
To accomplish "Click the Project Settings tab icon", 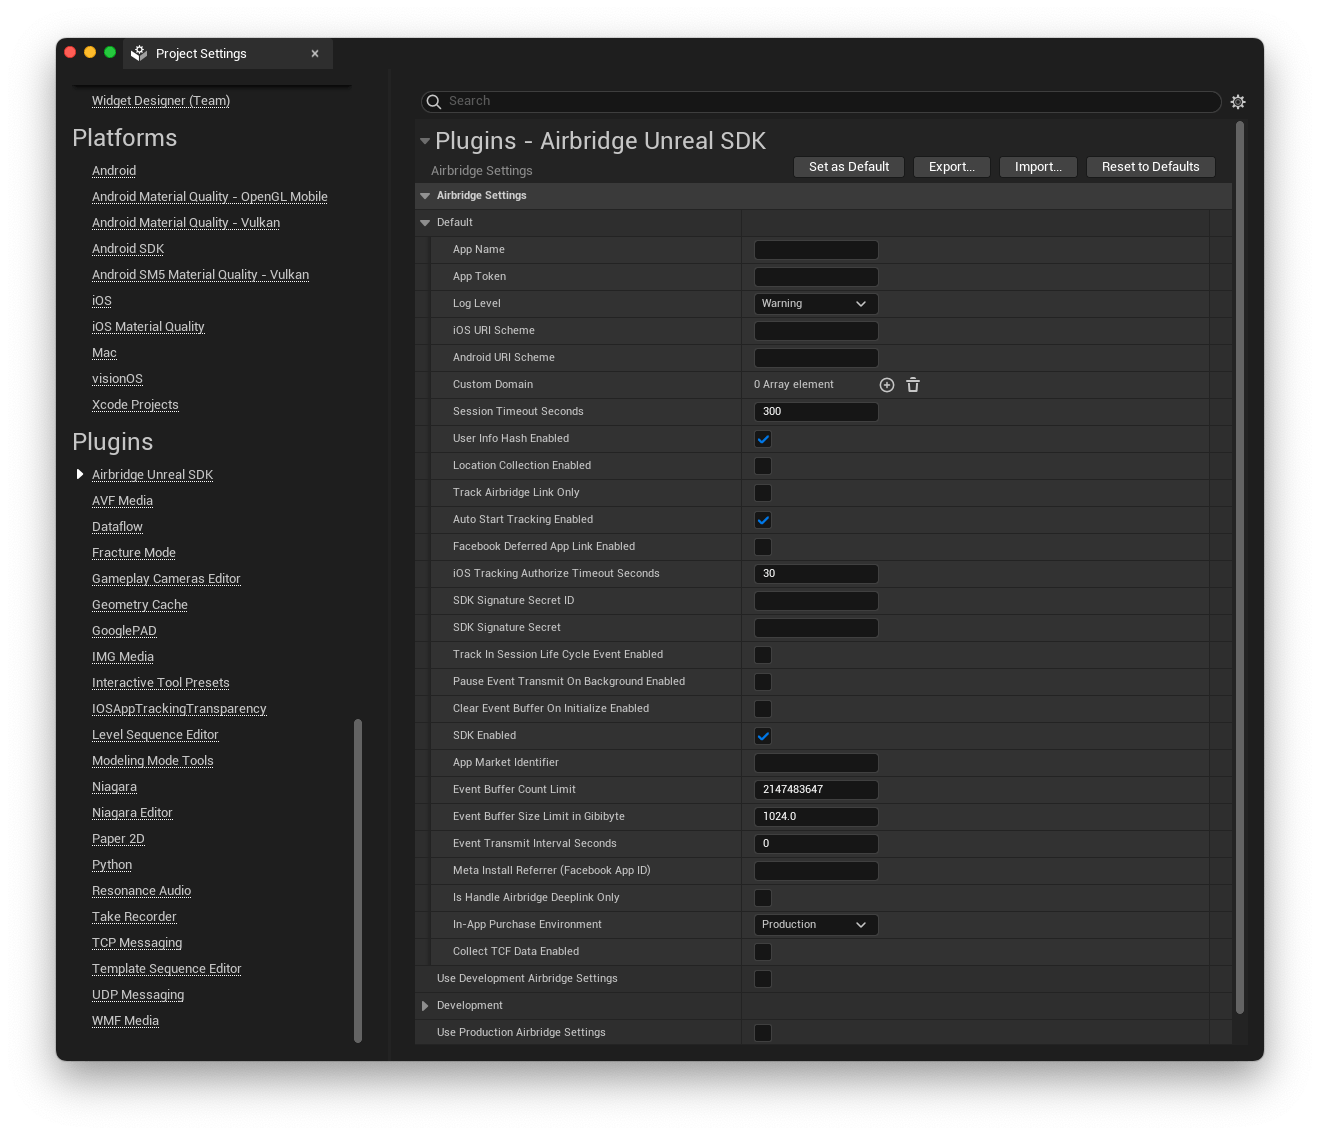I will pyautogui.click(x=139, y=54).
